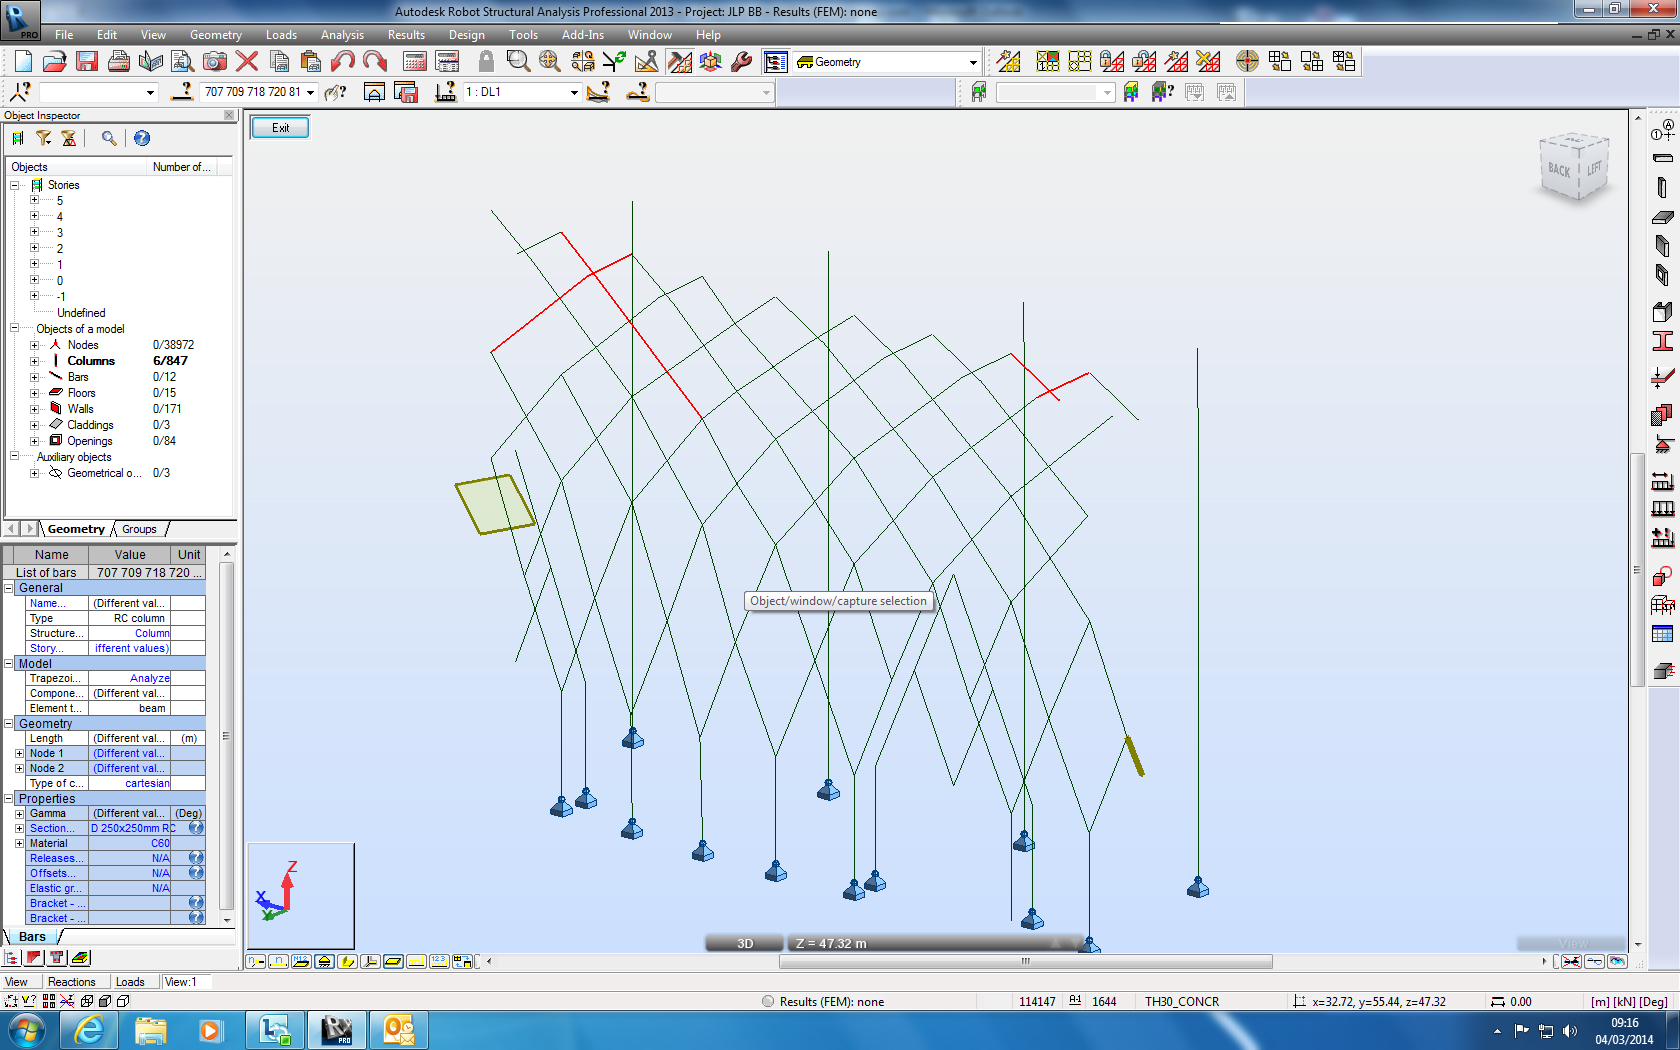Screen dimensions: 1680x1050
Task: Take a screenshot with the camera tool
Action: point(214,61)
